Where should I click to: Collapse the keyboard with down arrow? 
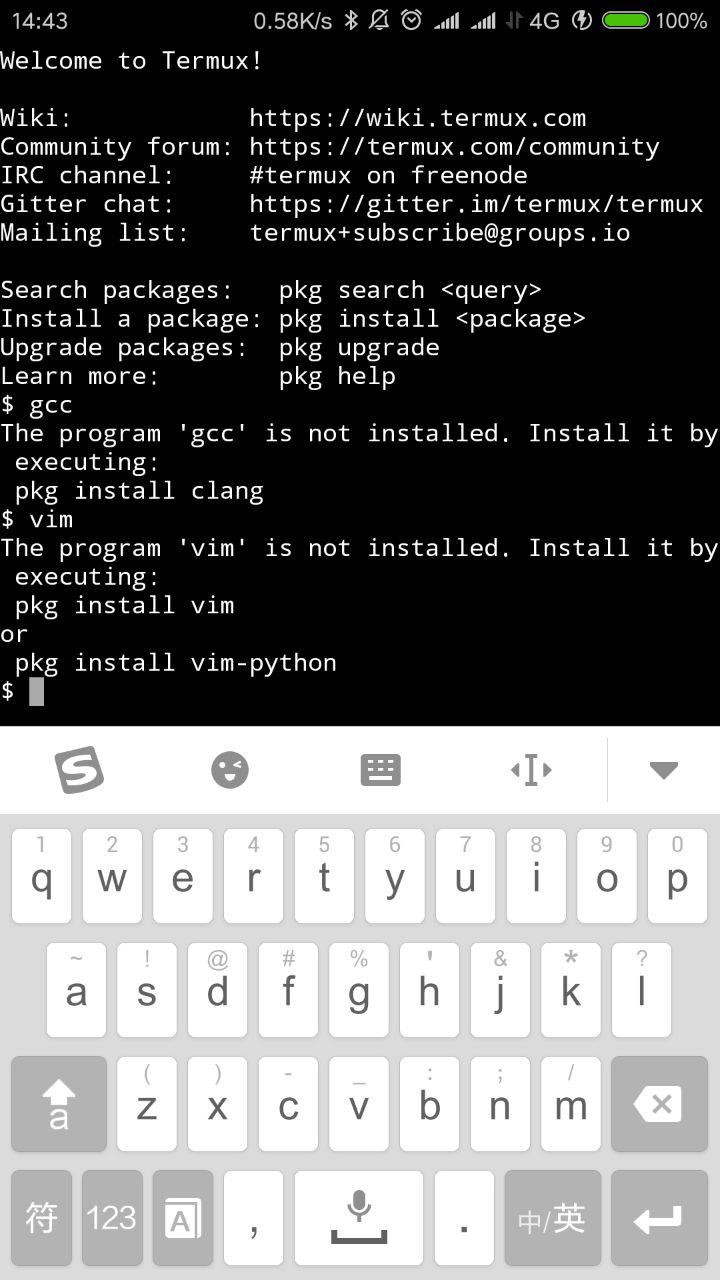point(664,770)
